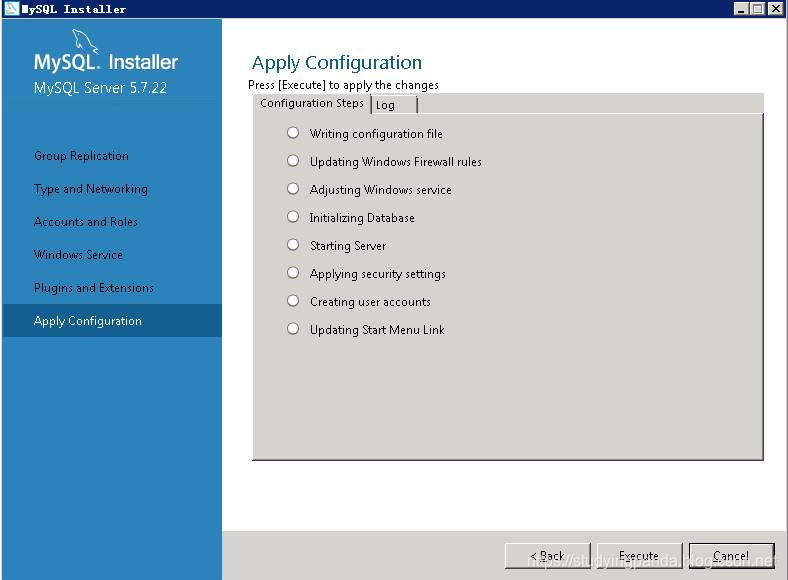Click the 'Creating user accounts' text

click(x=370, y=302)
